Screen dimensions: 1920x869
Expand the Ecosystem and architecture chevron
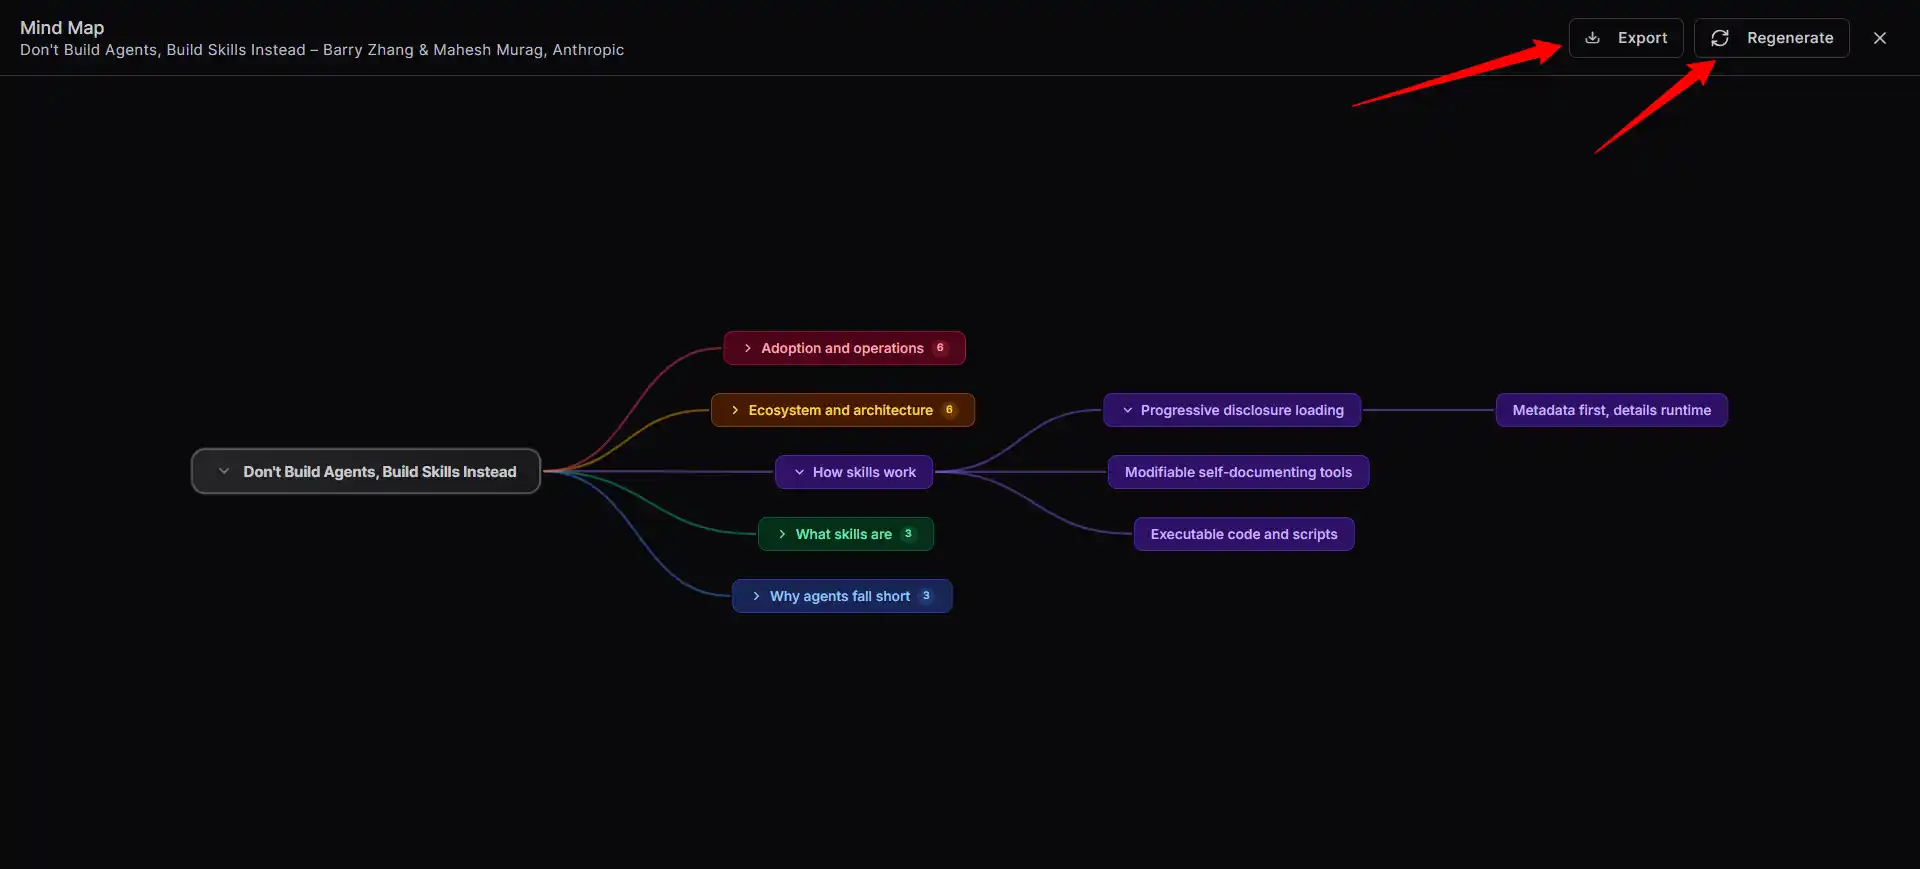[735, 410]
